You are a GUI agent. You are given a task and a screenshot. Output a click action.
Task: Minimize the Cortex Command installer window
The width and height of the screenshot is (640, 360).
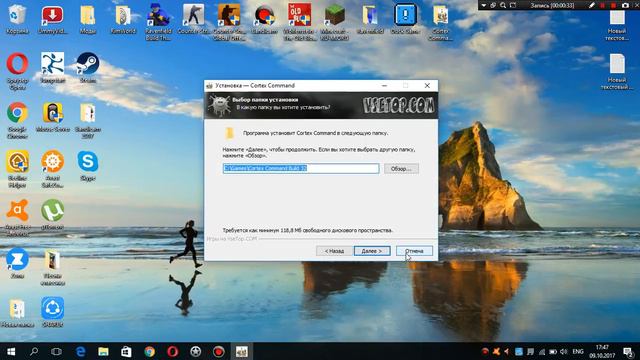[x=384, y=85]
